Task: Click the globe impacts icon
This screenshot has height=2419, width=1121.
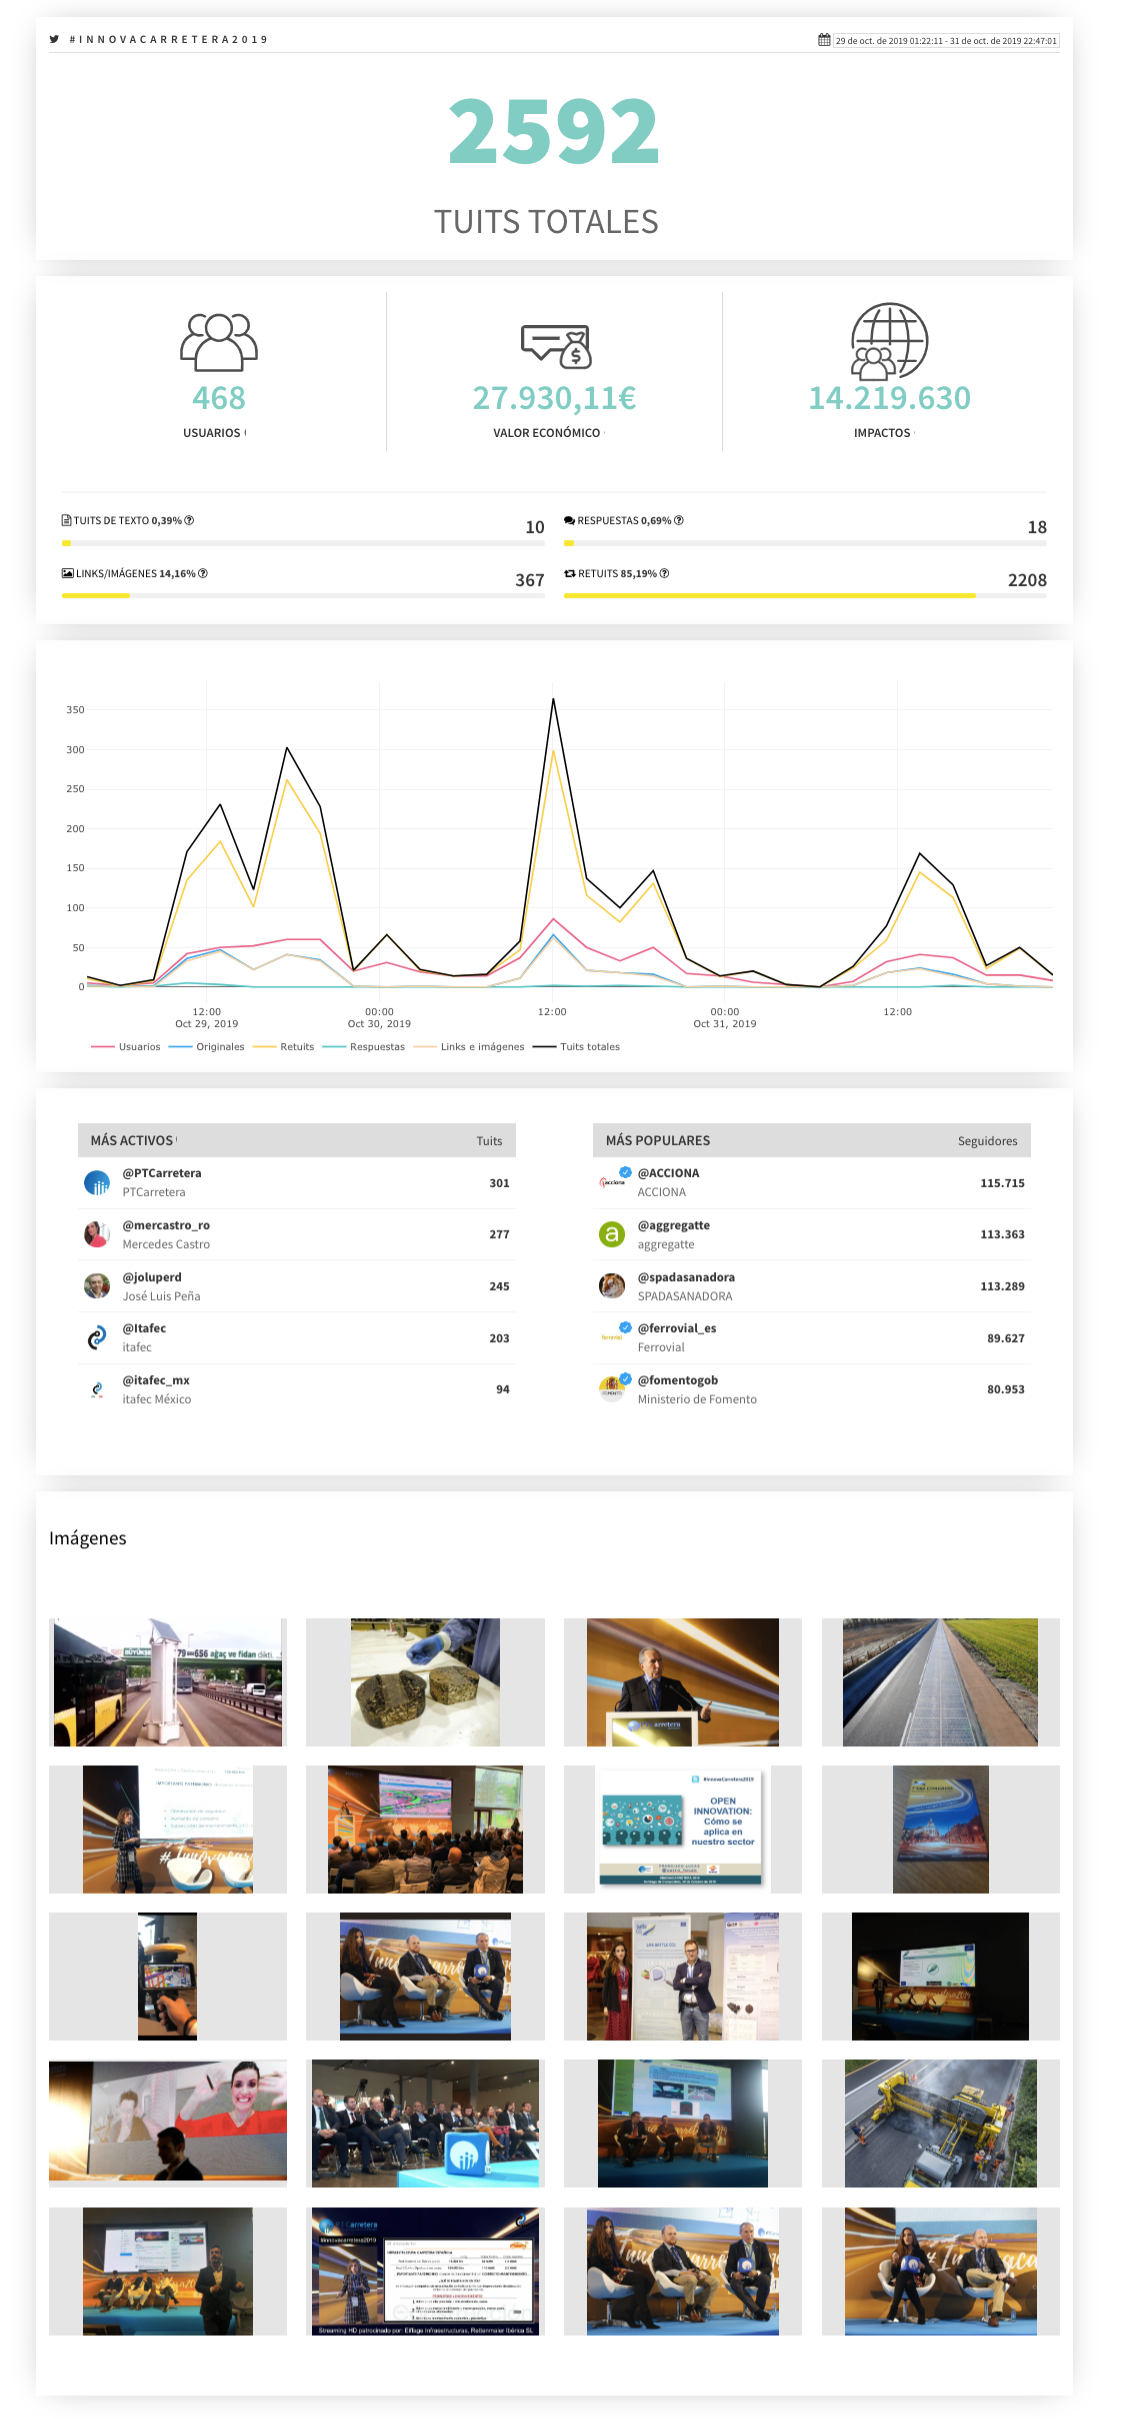Action: click(x=889, y=342)
